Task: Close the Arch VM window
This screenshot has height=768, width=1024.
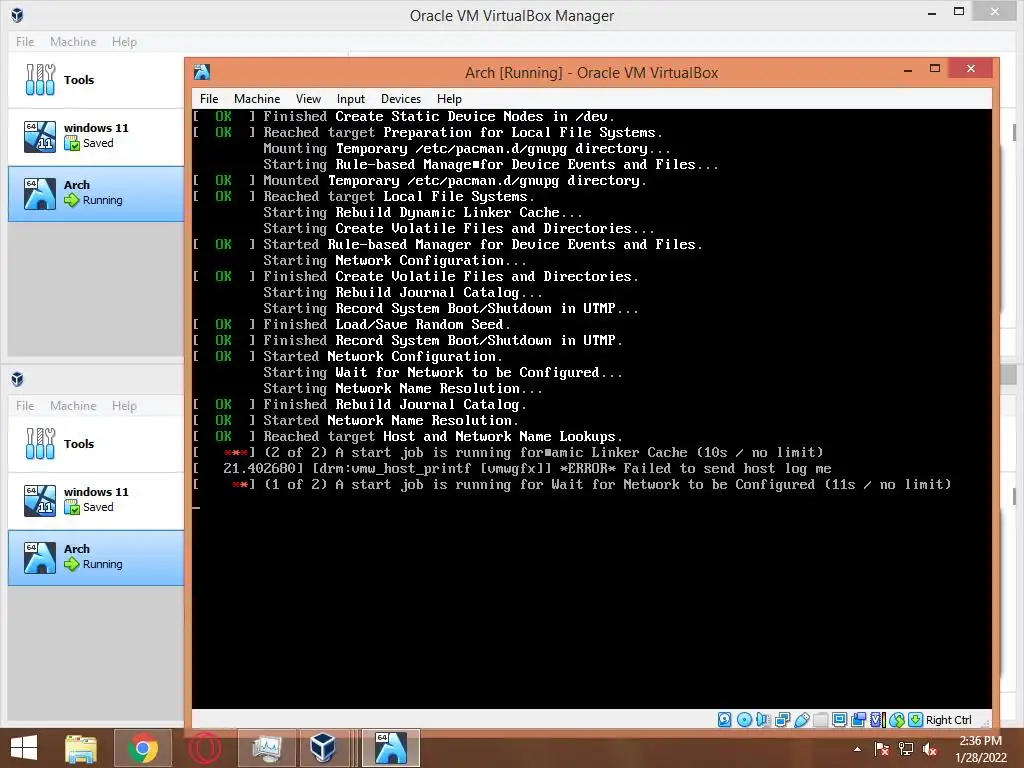Action: pyautogui.click(x=970, y=69)
